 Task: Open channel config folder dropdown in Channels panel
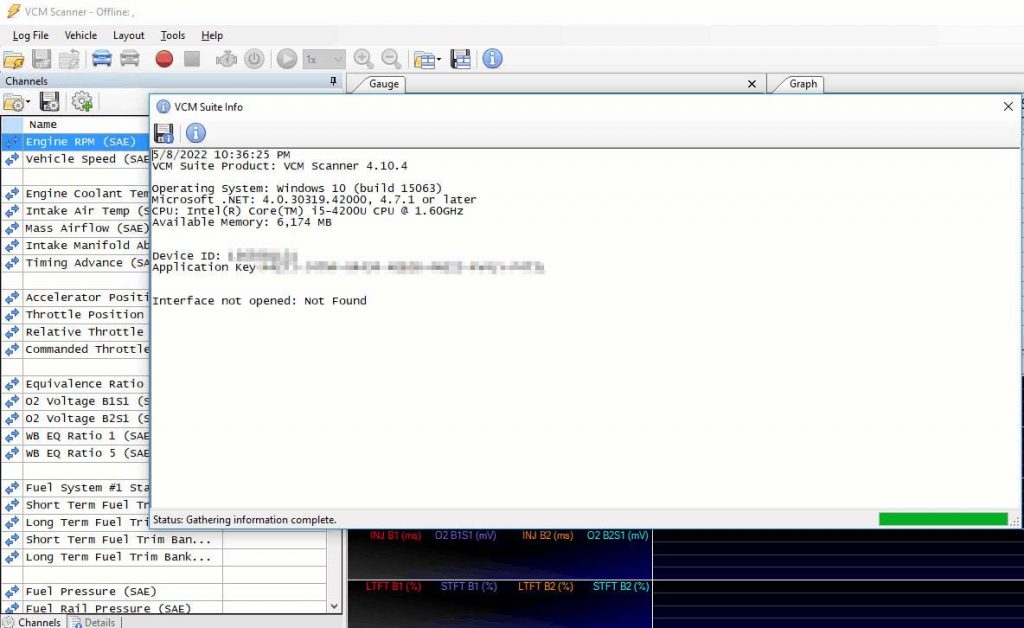click(x=16, y=102)
